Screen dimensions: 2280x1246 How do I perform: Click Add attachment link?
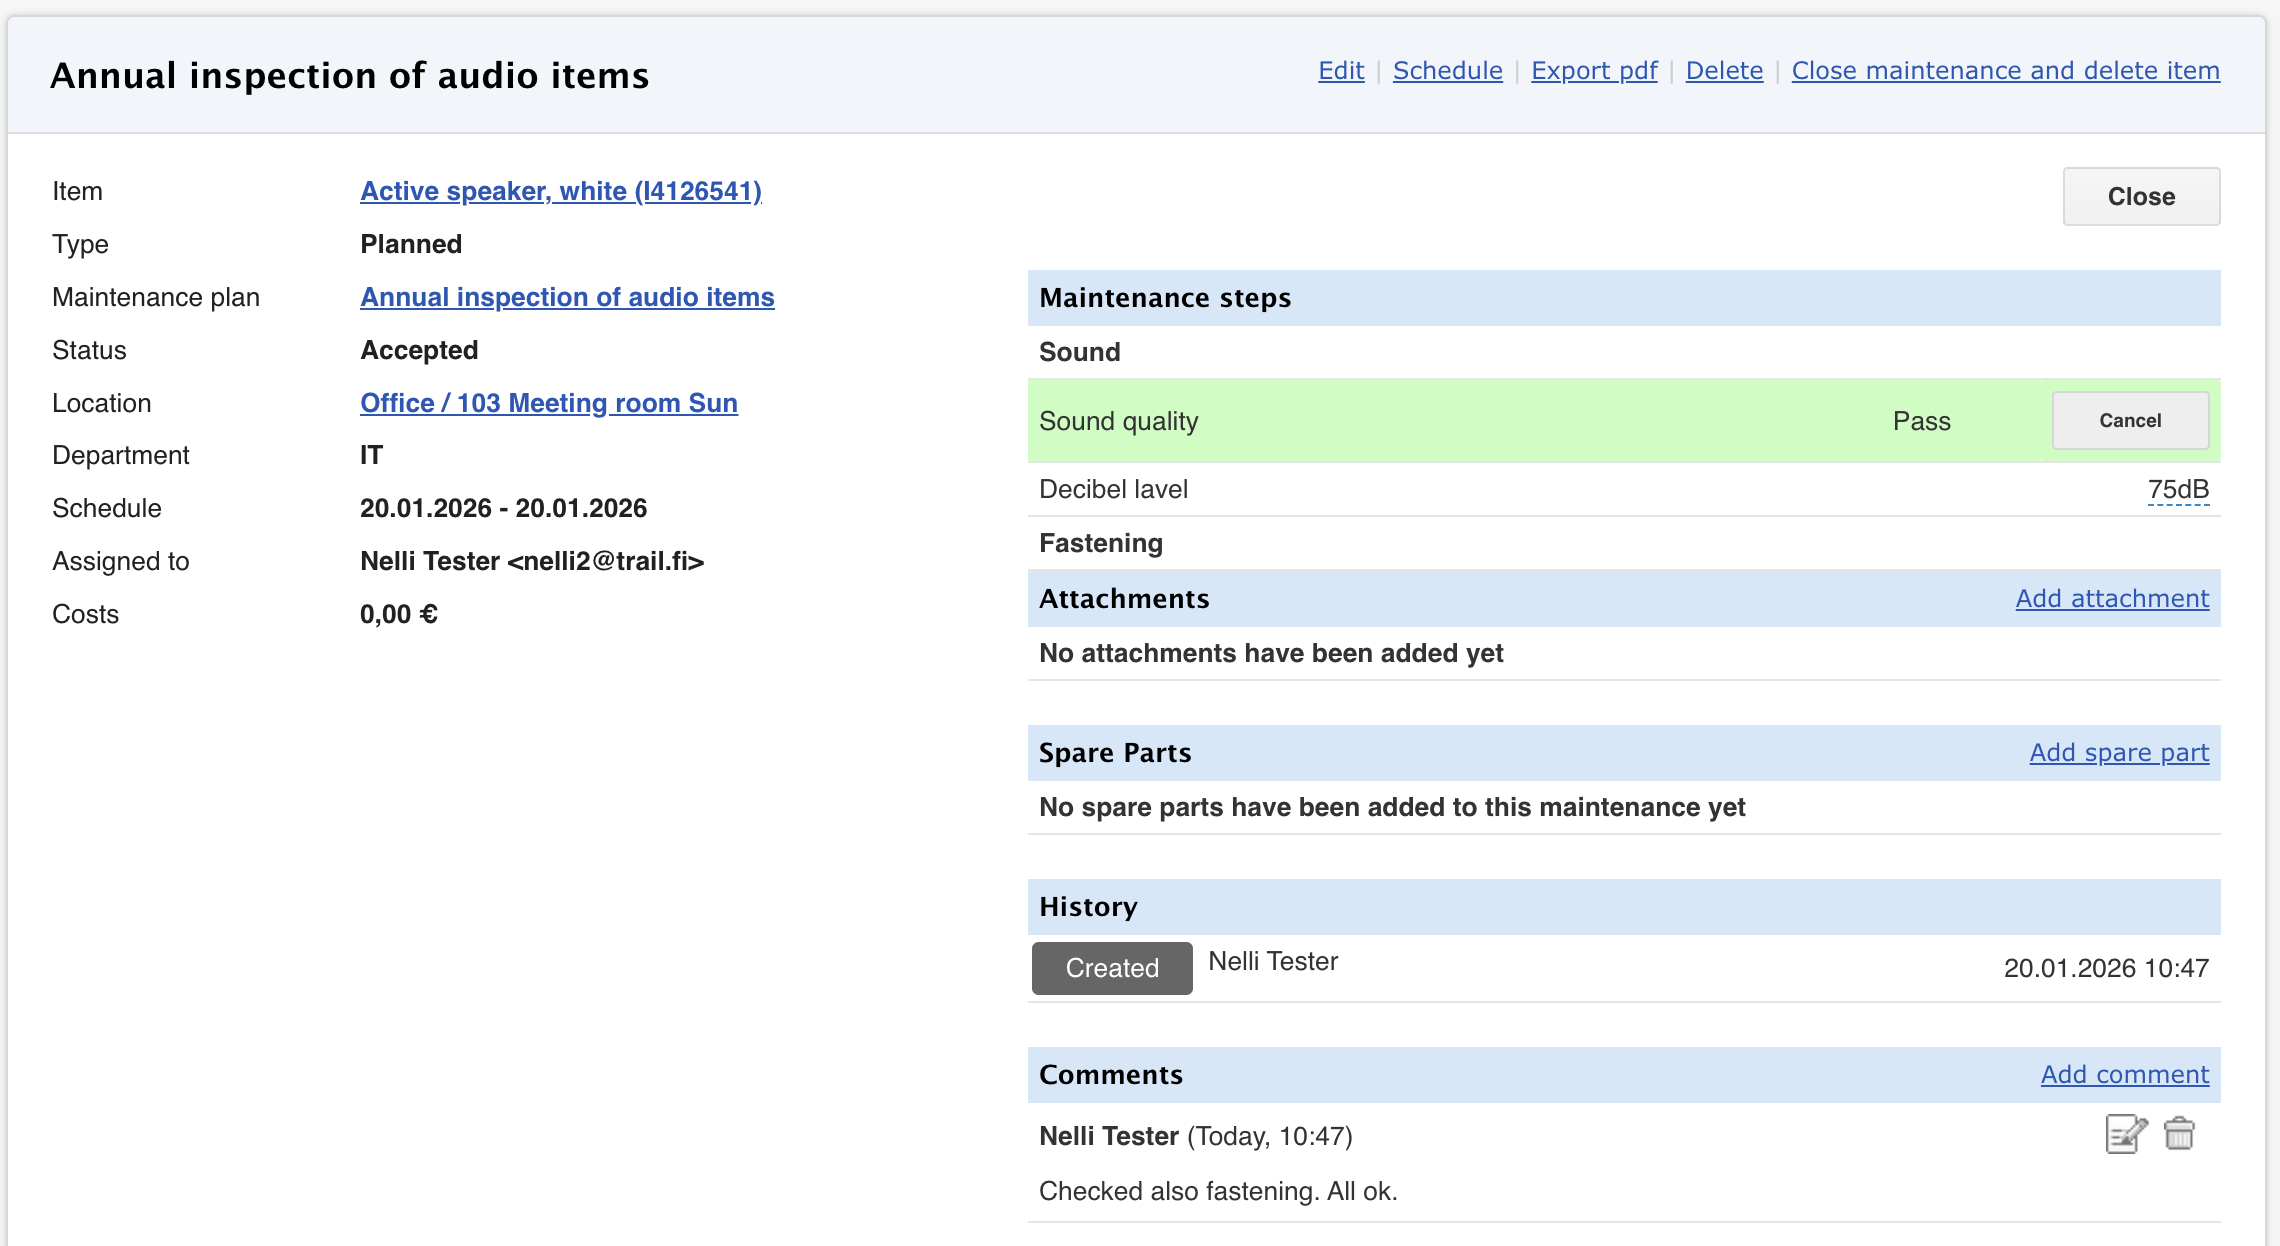(x=2112, y=599)
